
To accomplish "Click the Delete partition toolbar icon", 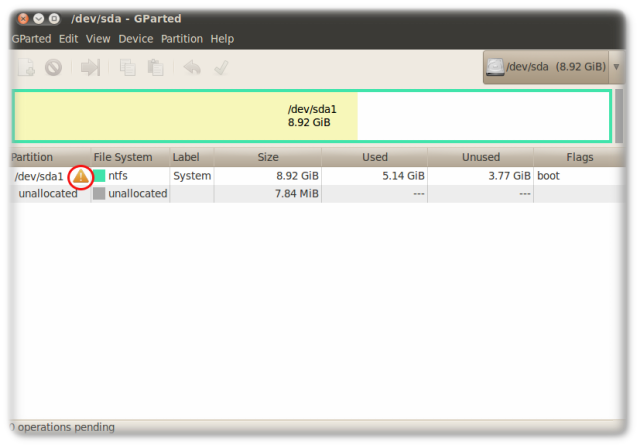I will (x=53, y=68).
